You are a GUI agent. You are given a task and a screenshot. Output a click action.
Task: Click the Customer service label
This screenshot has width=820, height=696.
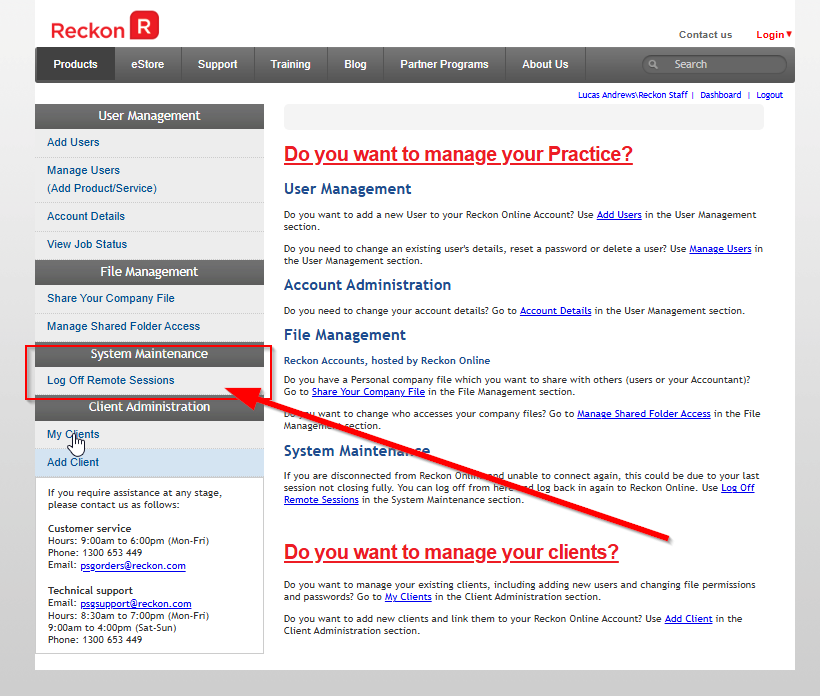click(89, 529)
